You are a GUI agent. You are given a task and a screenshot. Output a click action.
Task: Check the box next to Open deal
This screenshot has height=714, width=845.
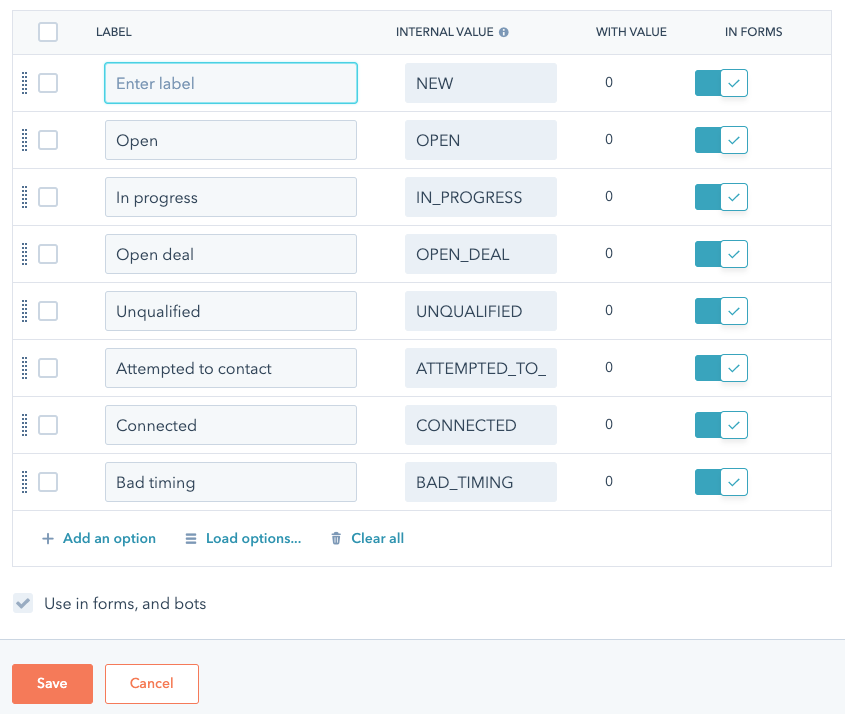(47, 254)
